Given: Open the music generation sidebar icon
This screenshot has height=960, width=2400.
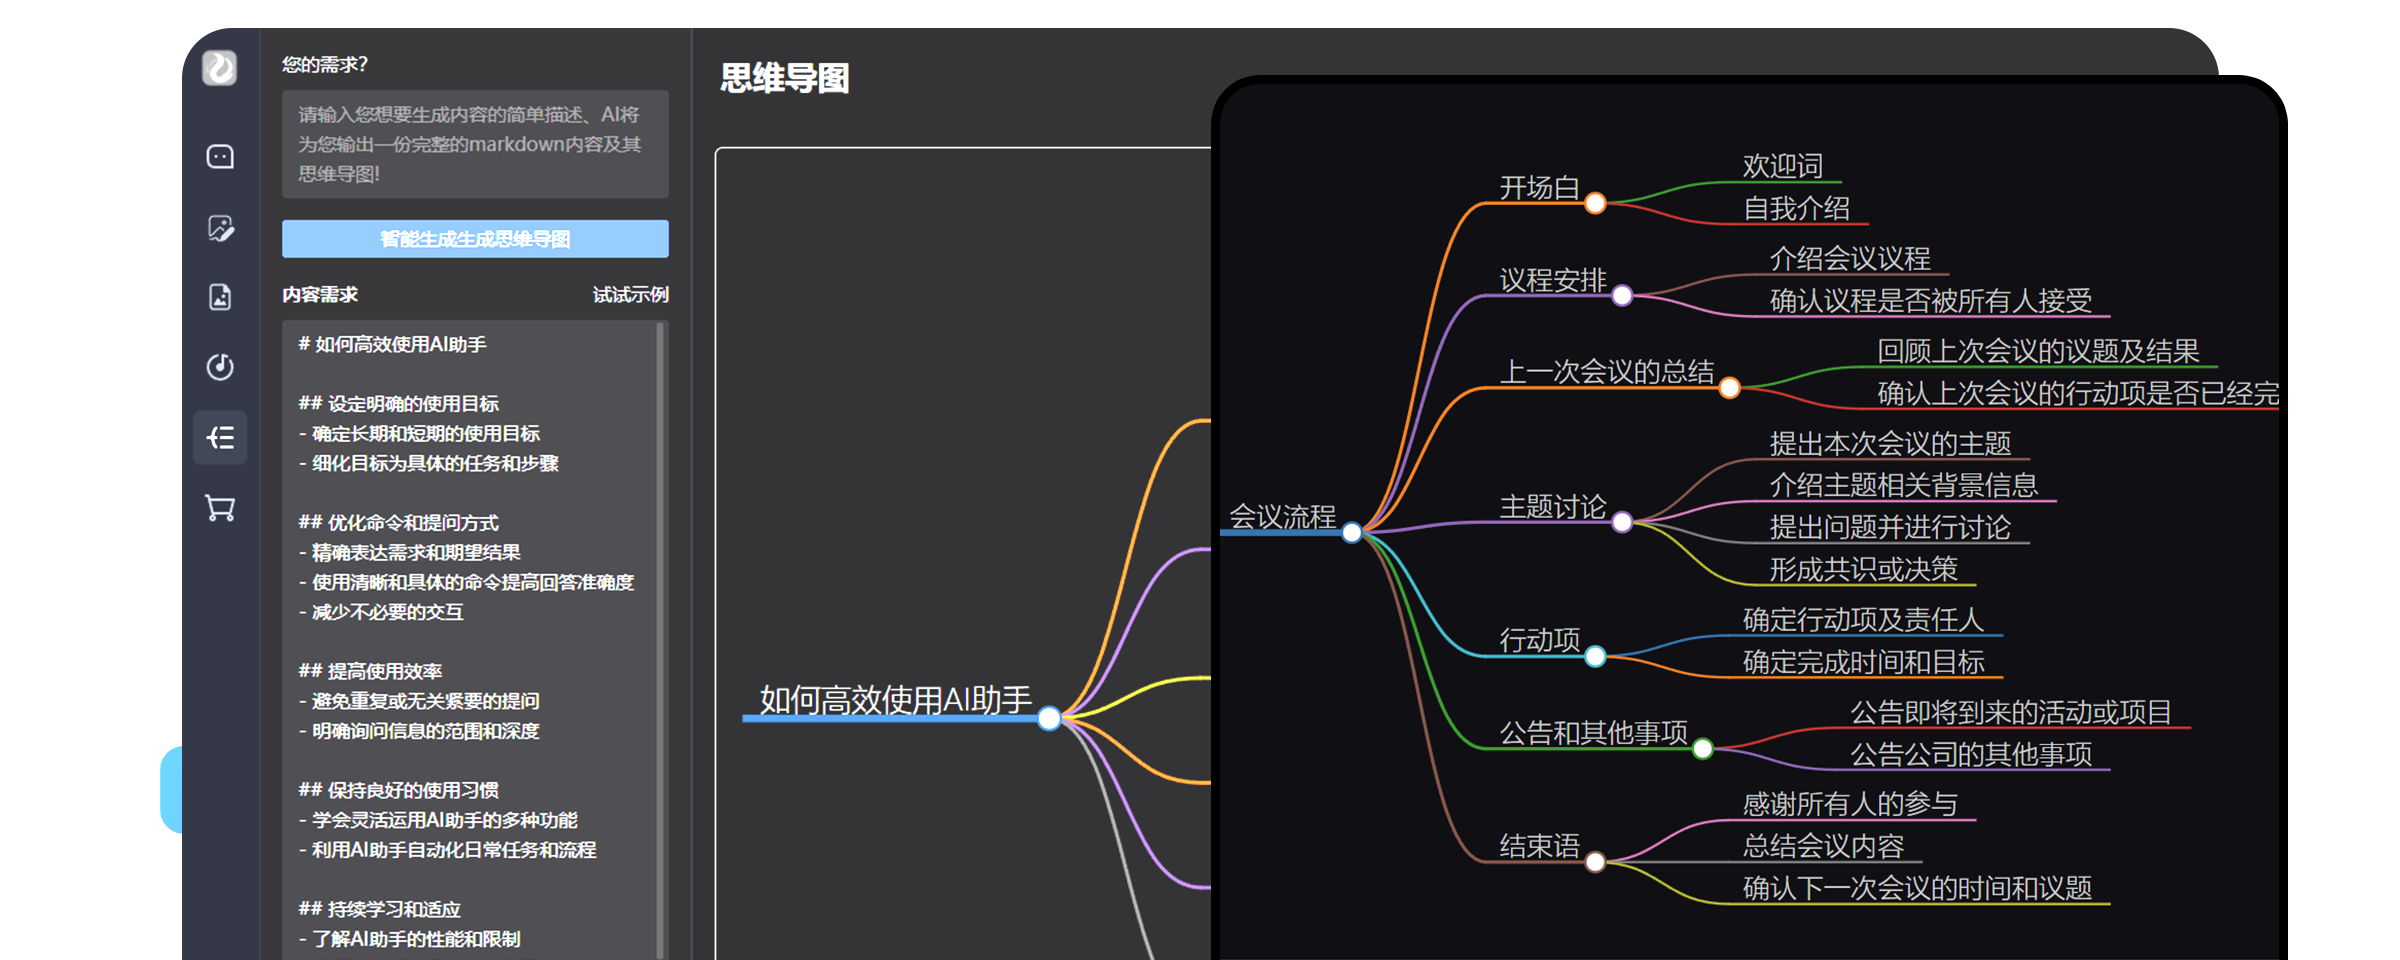Looking at the screenshot, I should [220, 367].
